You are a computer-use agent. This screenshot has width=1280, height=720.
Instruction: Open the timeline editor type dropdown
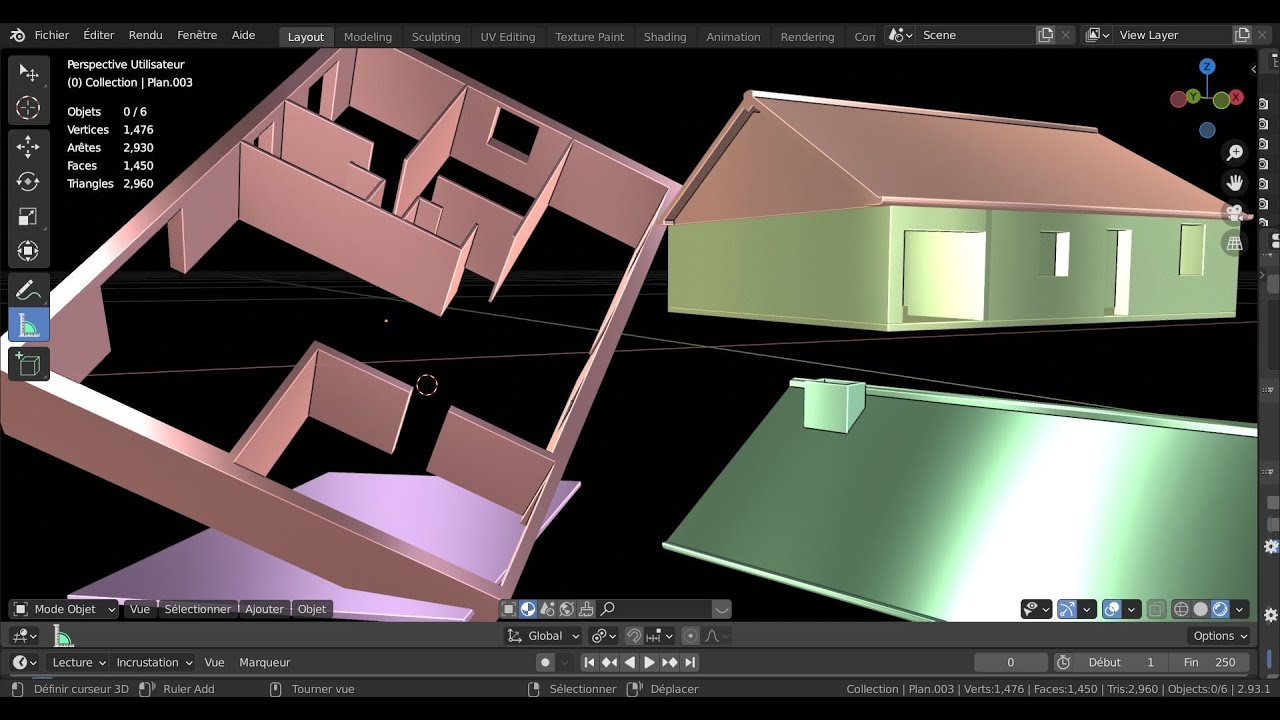pyautogui.click(x=24, y=662)
